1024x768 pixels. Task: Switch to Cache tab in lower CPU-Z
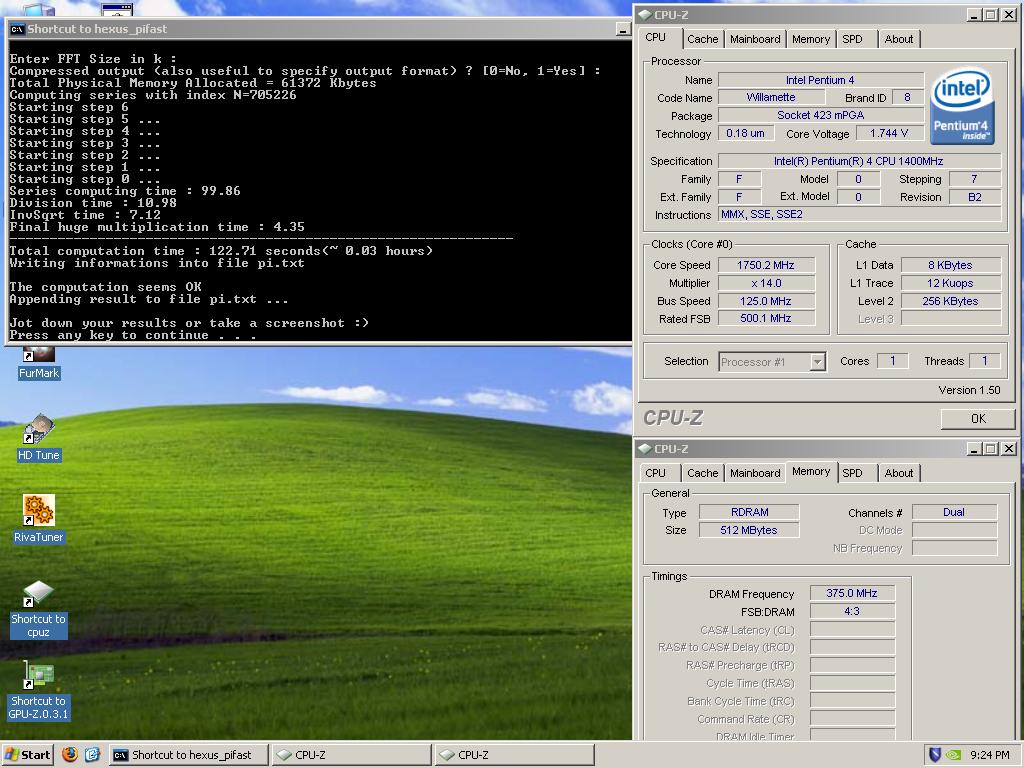click(x=702, y=473)
